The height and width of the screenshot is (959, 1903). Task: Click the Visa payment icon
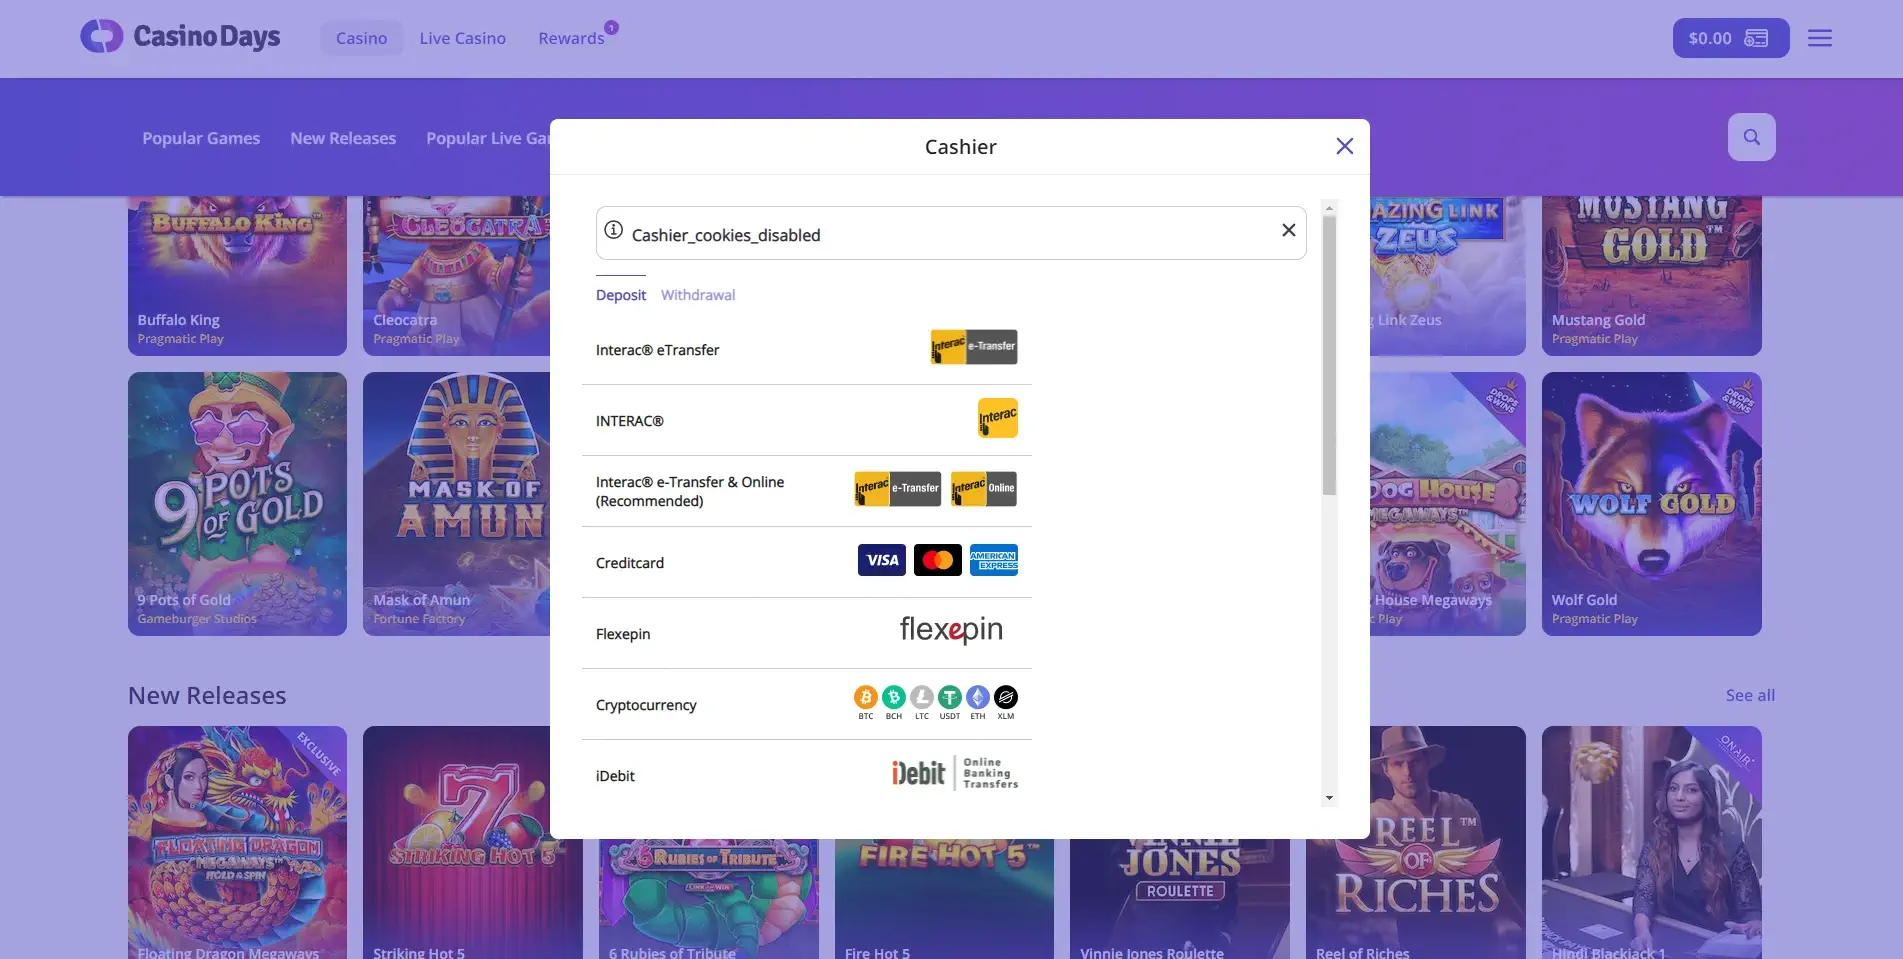881,560
